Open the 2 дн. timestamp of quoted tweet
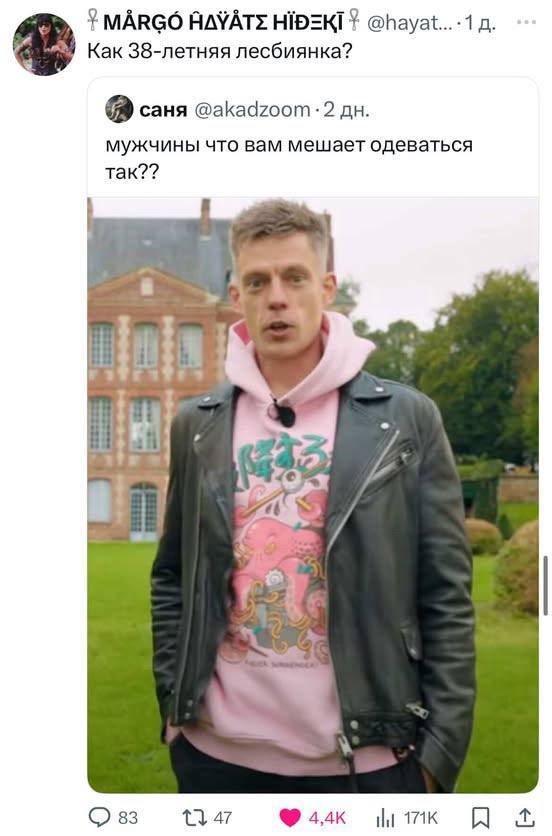The width and height of the screenshot is (552, 836). click(347, 110)
